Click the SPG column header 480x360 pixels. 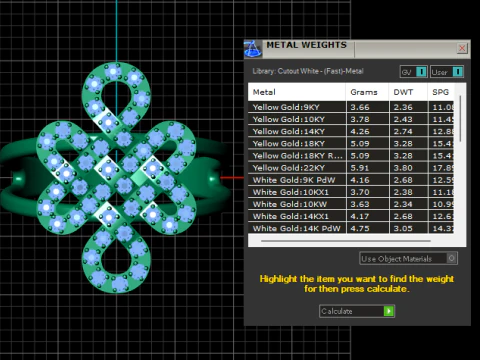click(440, 92)
